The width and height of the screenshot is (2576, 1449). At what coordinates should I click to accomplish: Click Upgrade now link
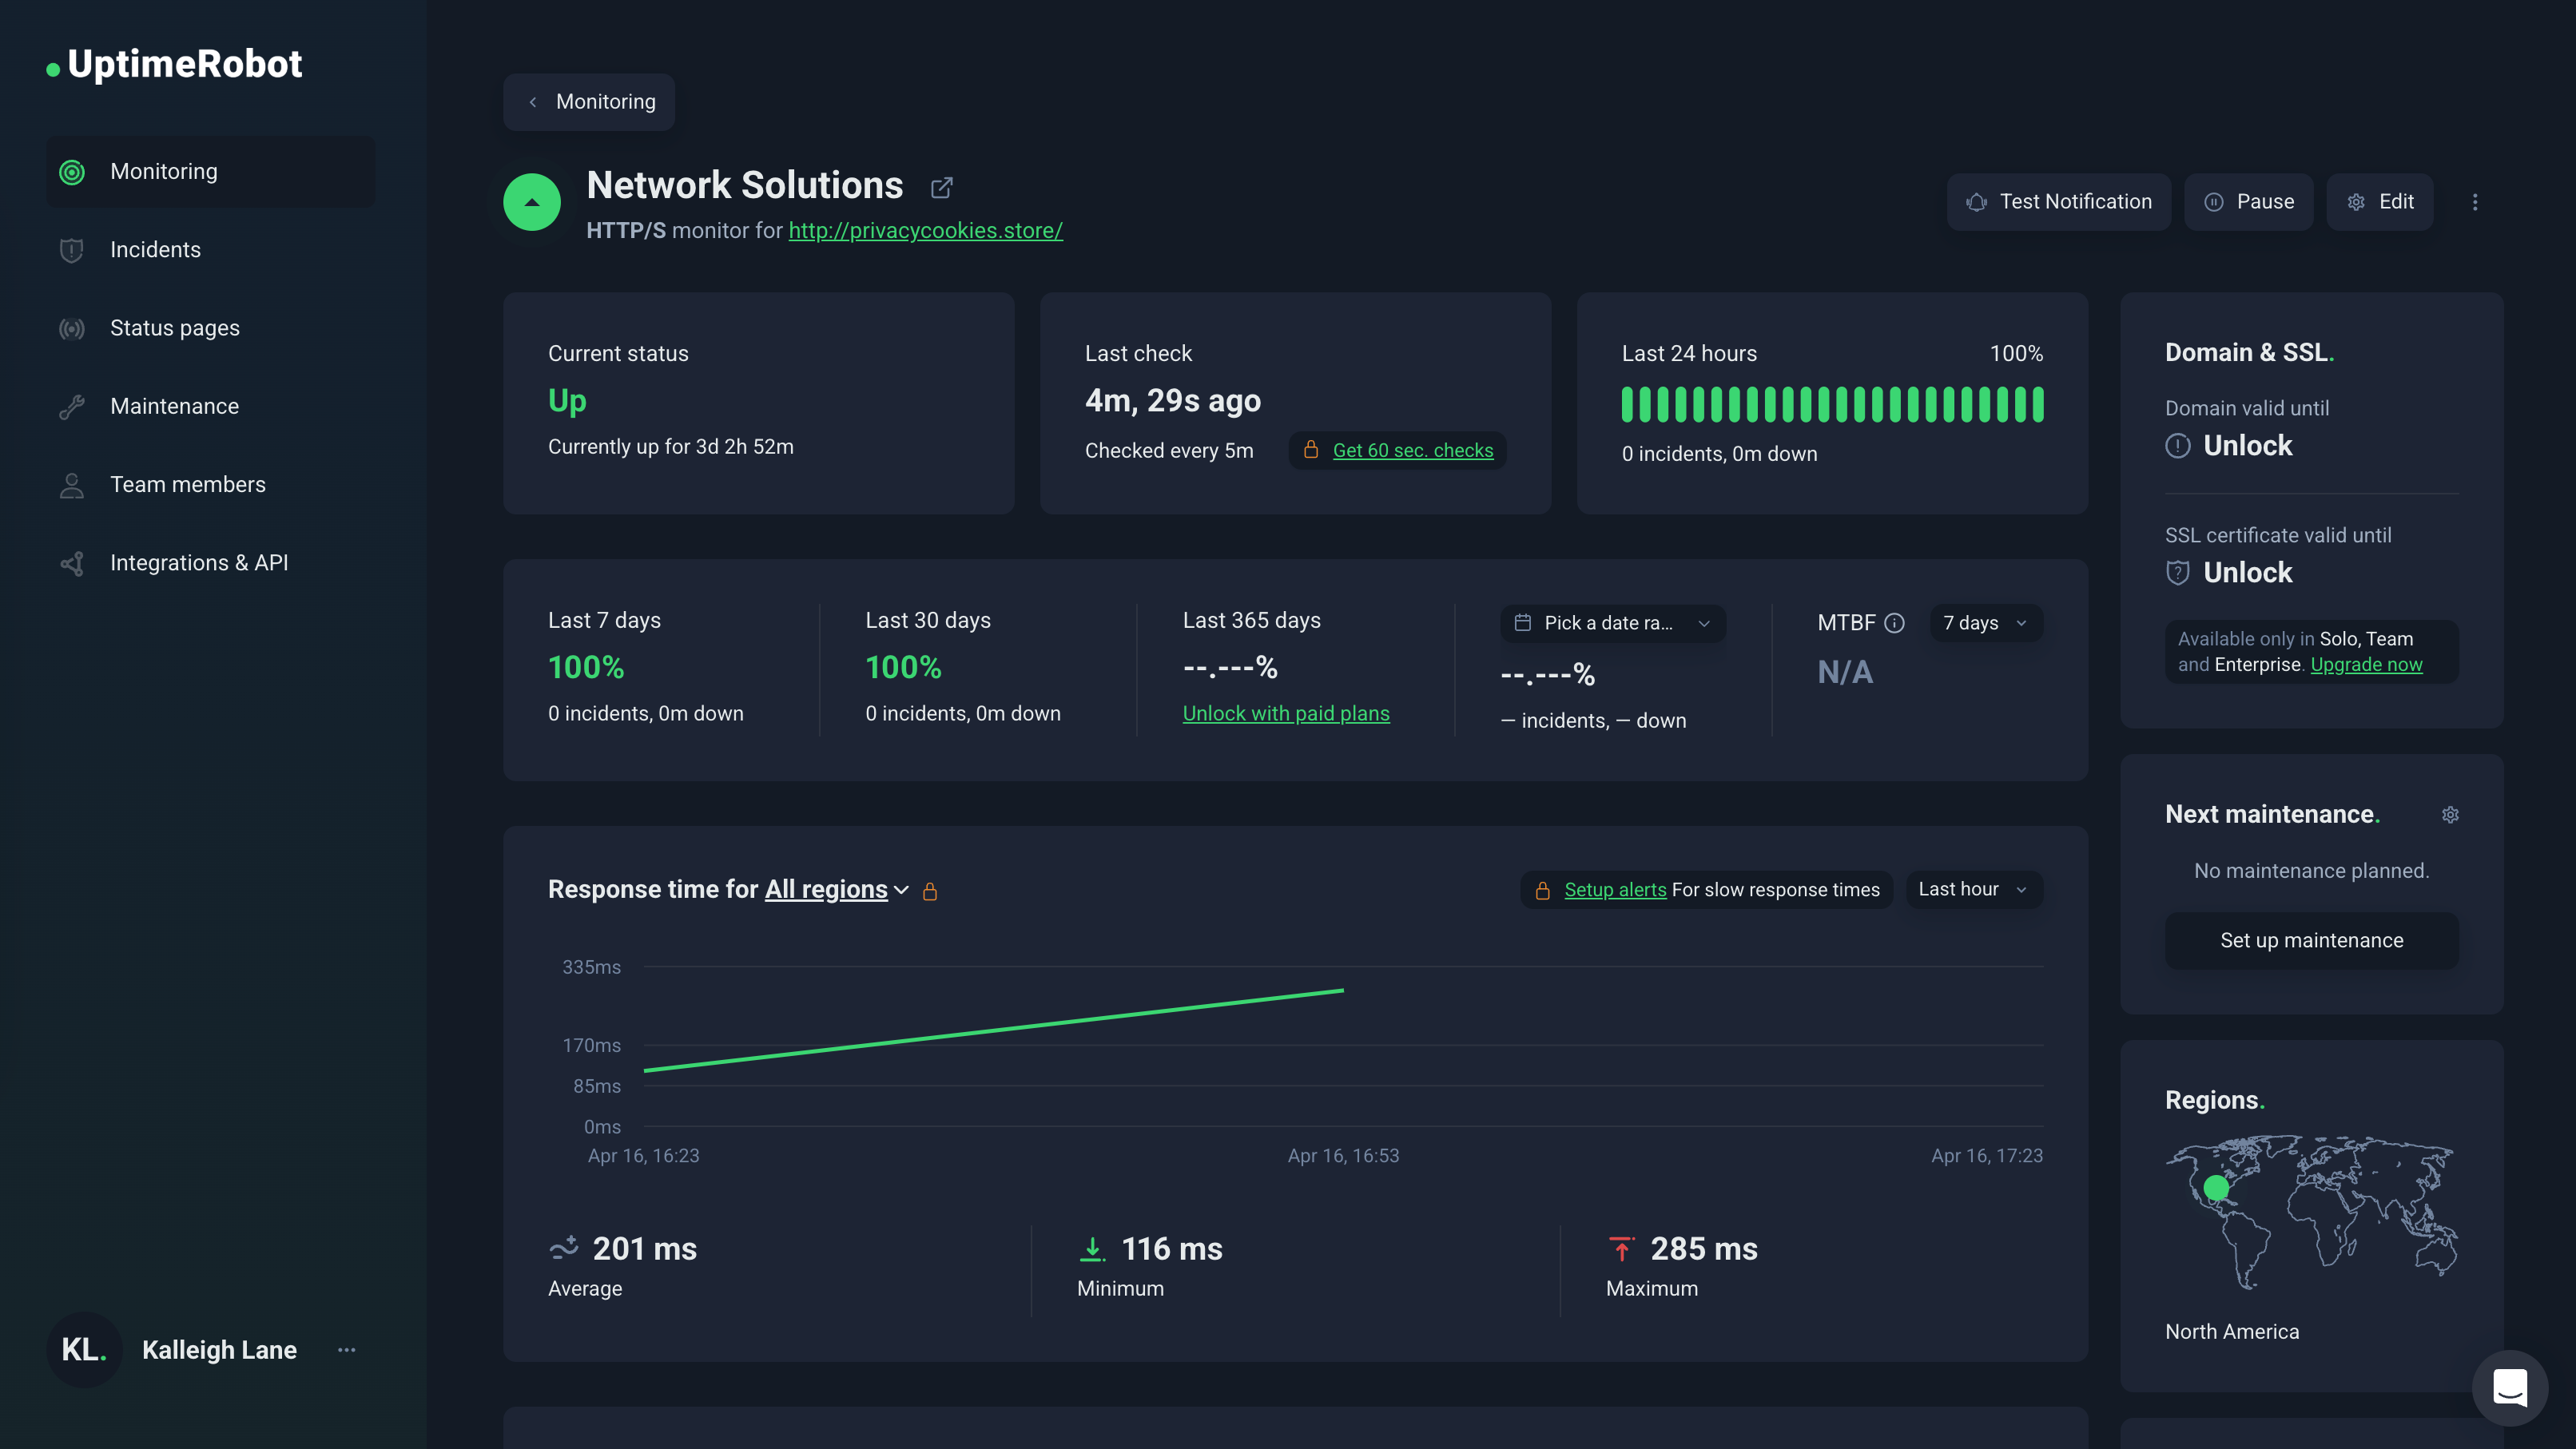pyautogui.click(x=2366, y=664)
